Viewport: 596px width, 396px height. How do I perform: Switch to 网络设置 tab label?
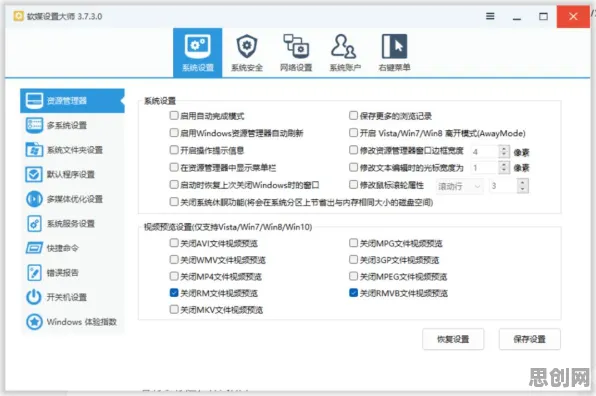click(296, 68)
